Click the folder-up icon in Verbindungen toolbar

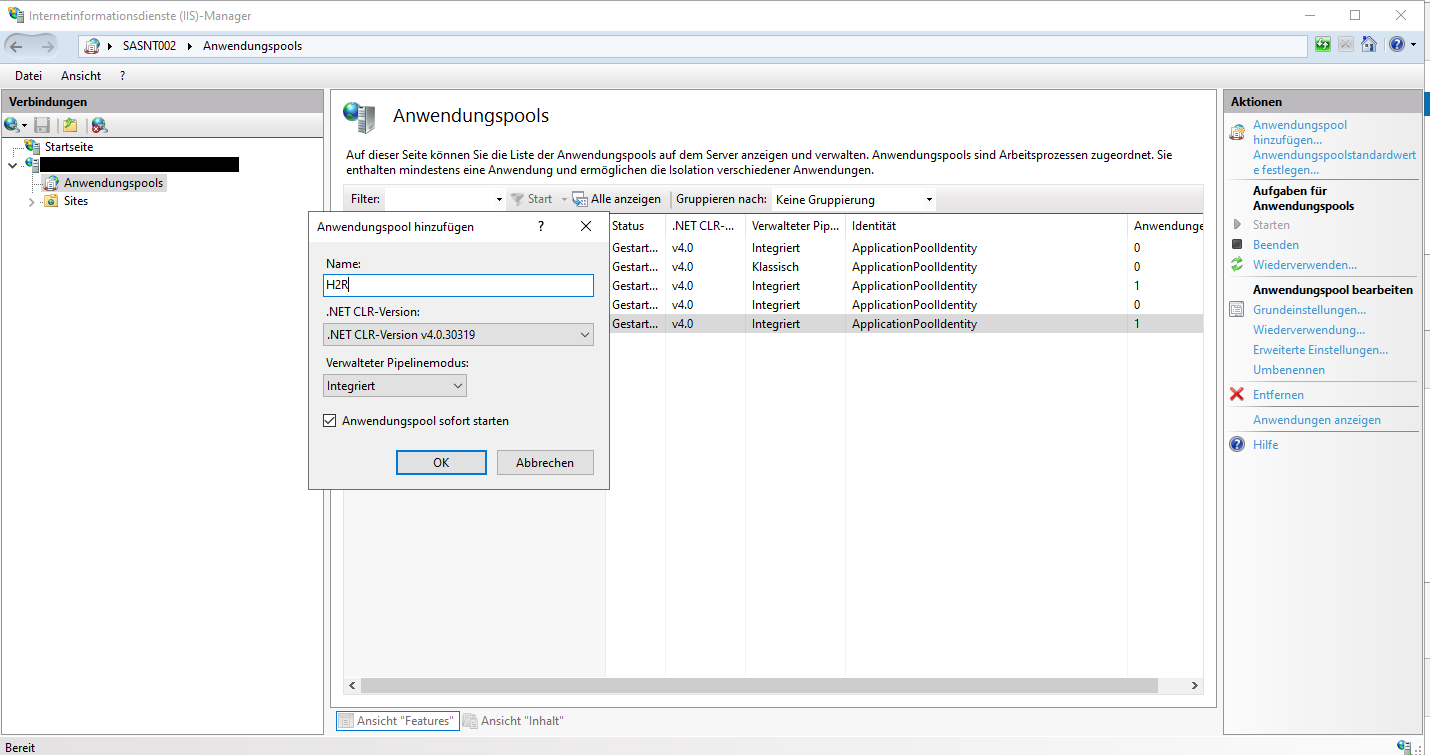(x=69, y=125)
